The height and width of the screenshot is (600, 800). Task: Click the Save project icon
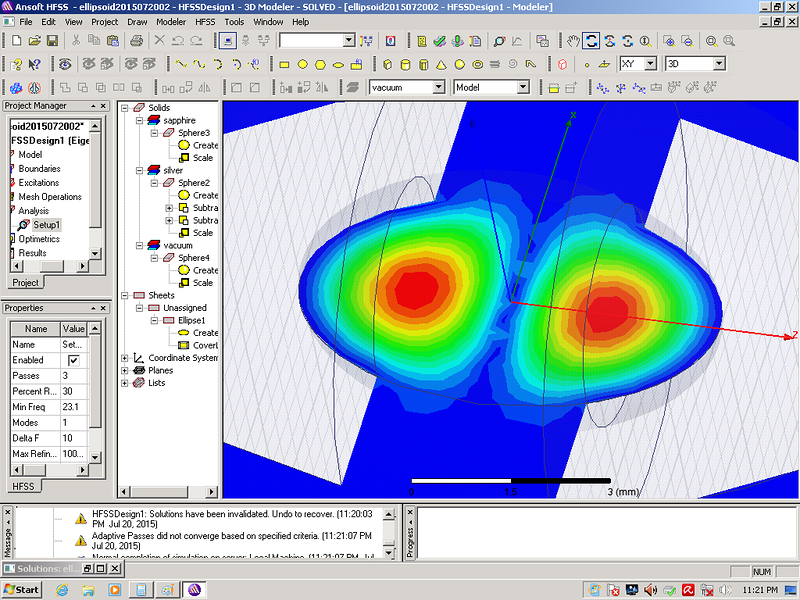50,41
